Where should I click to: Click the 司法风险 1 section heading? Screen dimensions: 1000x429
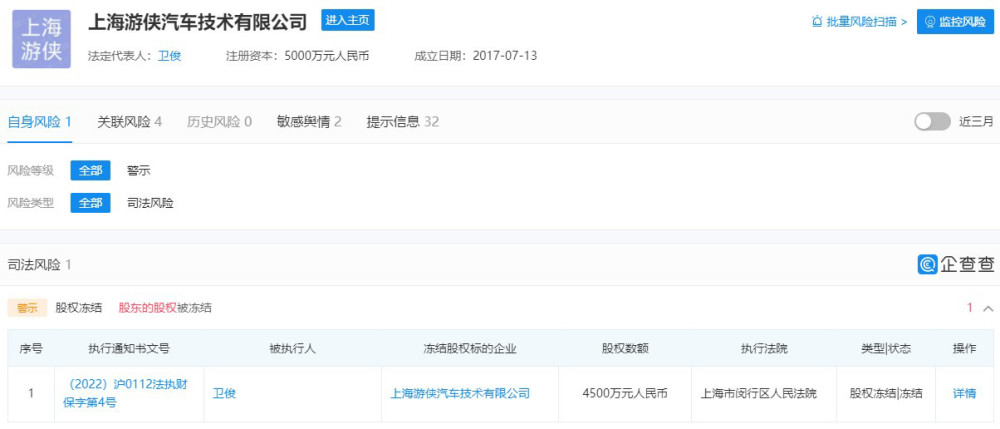coord(40,265)
